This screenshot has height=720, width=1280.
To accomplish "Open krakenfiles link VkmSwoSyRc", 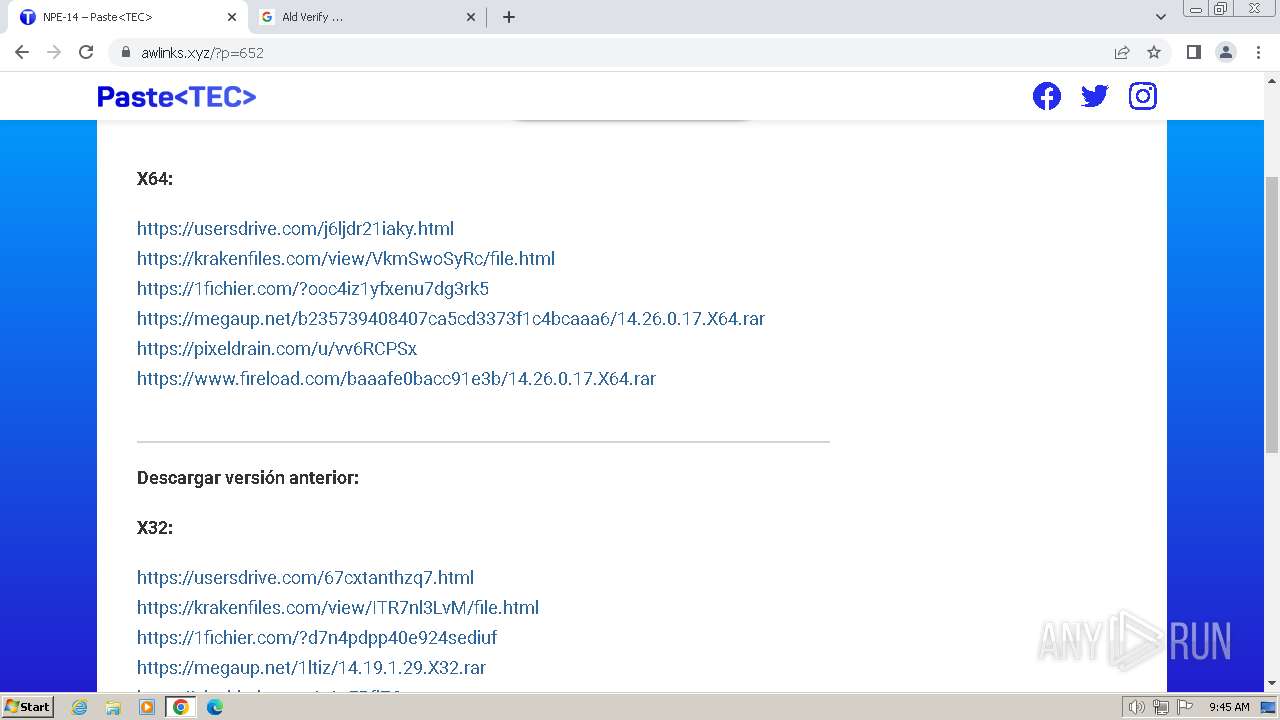I will [x=346, y=258].
